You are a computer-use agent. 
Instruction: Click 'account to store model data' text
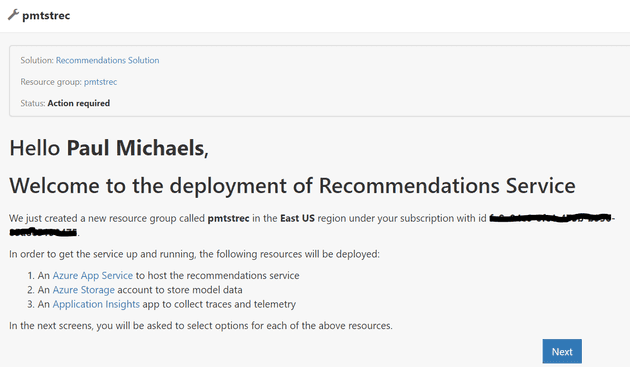[x=180, y=290]
